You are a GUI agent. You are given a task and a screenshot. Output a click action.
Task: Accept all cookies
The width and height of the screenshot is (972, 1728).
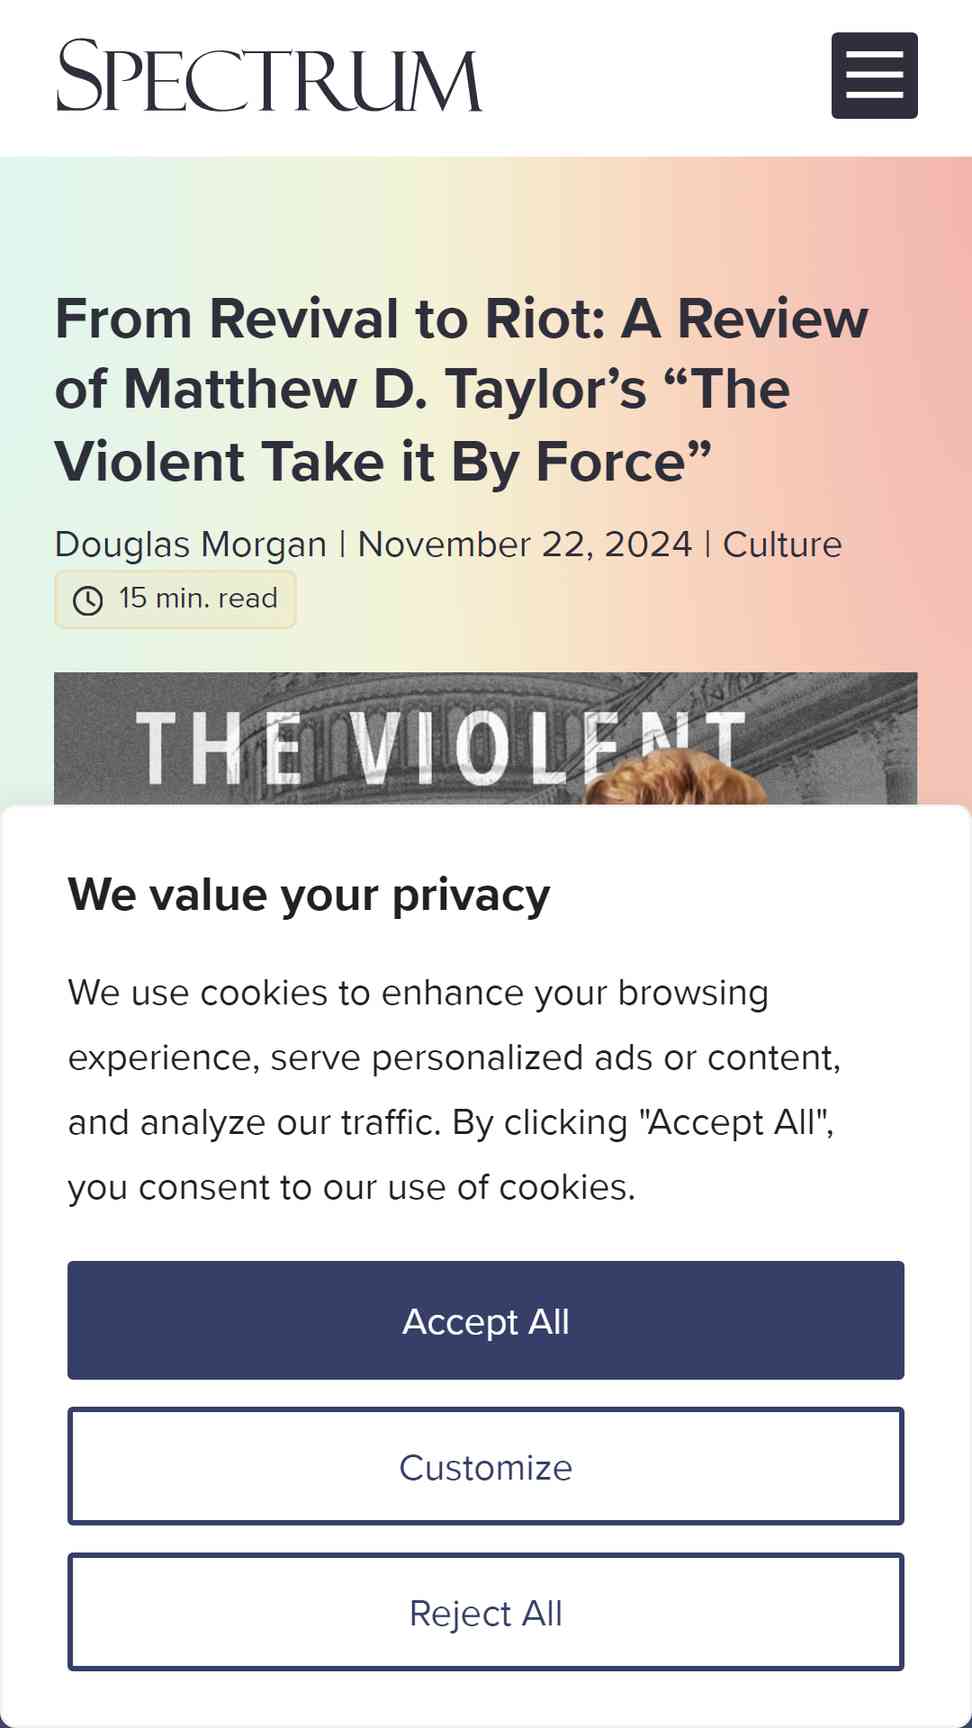486,1321
